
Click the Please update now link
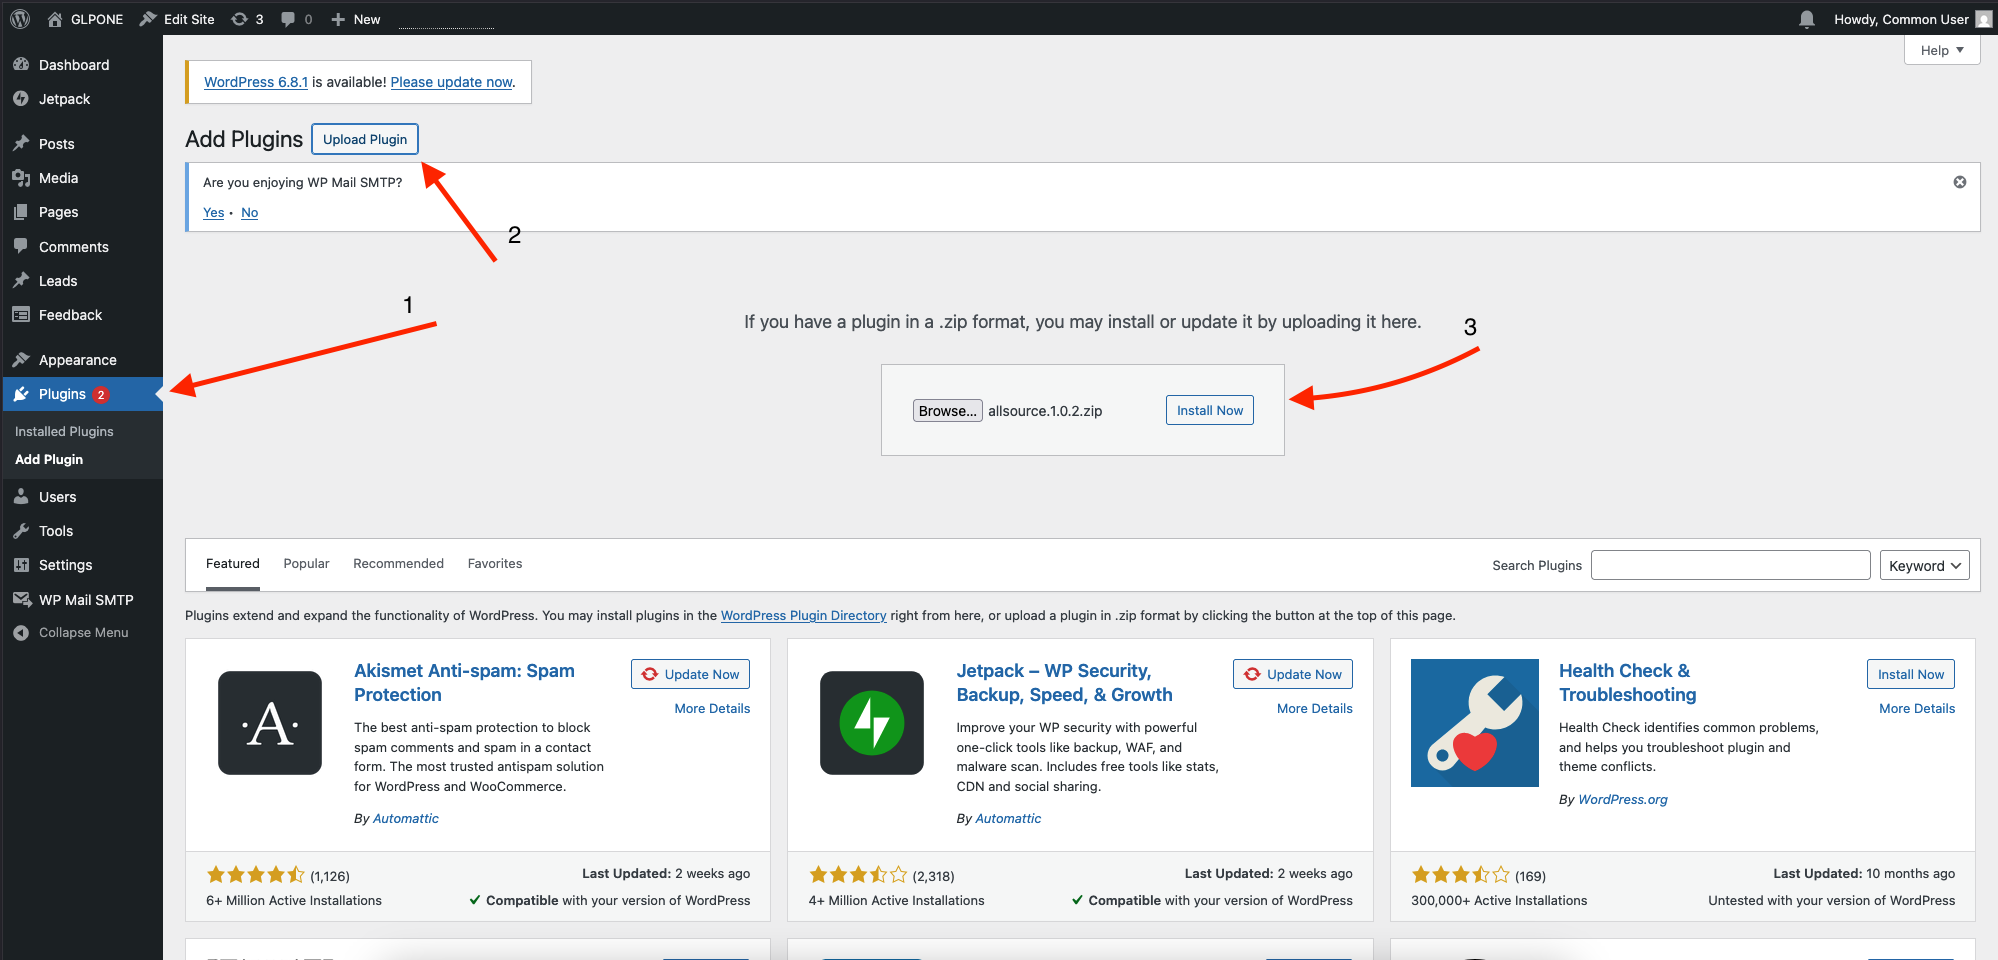(451, 82)
